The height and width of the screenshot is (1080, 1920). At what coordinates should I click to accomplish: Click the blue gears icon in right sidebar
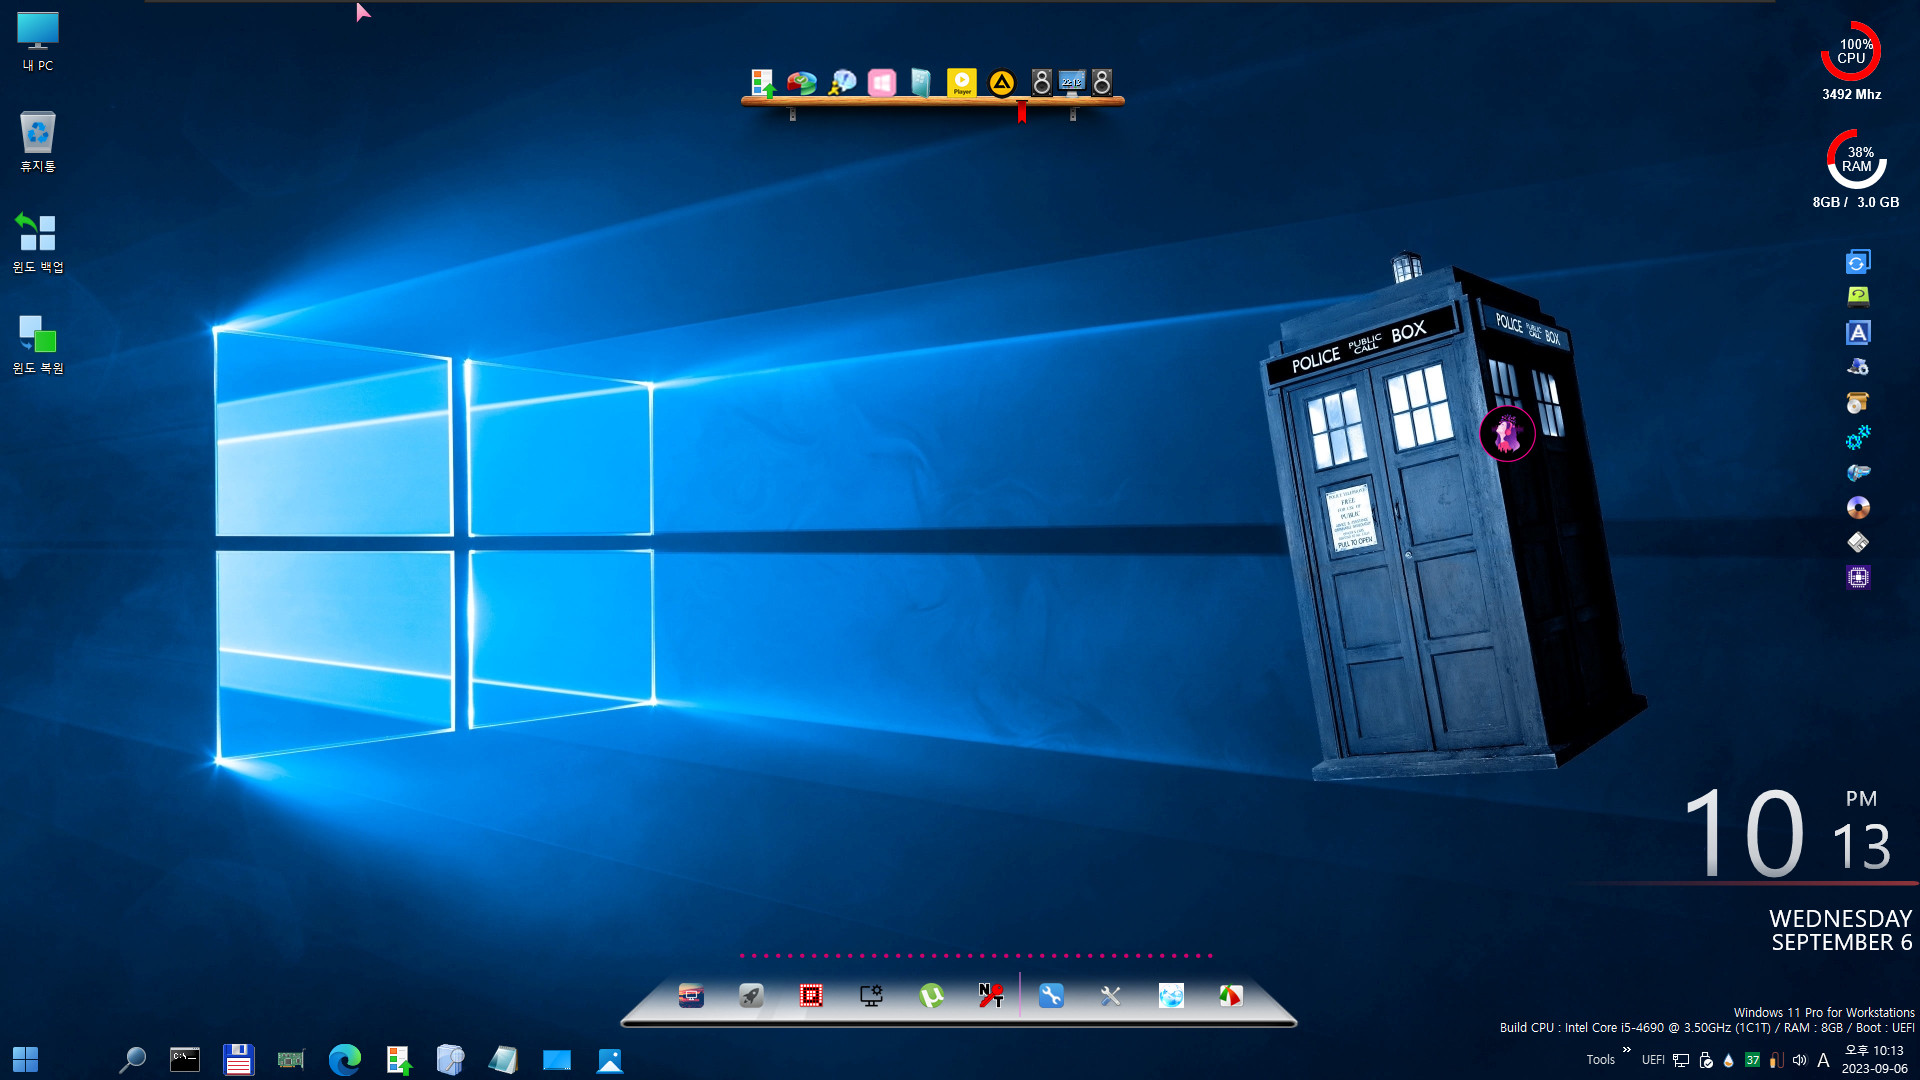(1858, 437)
